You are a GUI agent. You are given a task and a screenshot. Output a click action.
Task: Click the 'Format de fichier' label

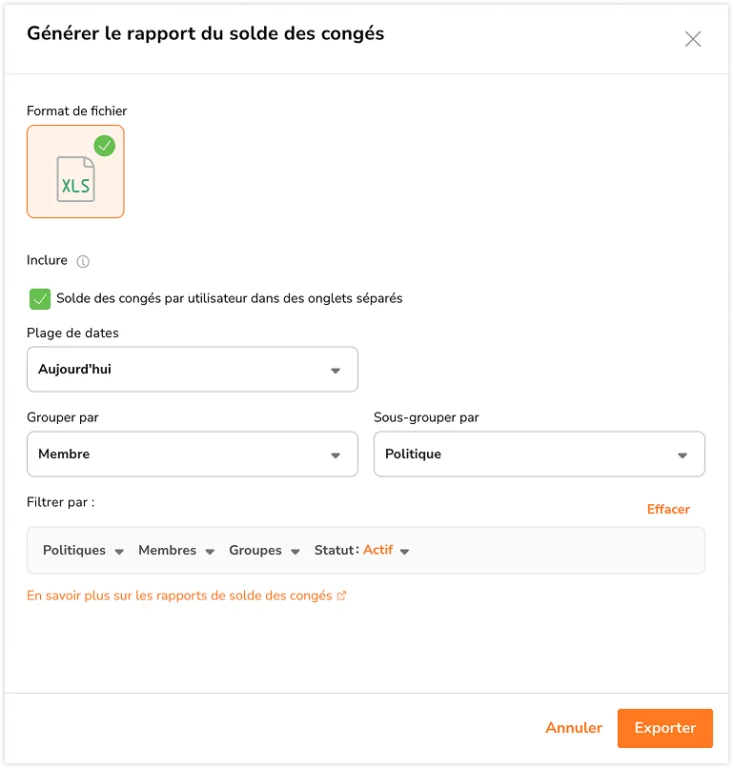point(77,111)
